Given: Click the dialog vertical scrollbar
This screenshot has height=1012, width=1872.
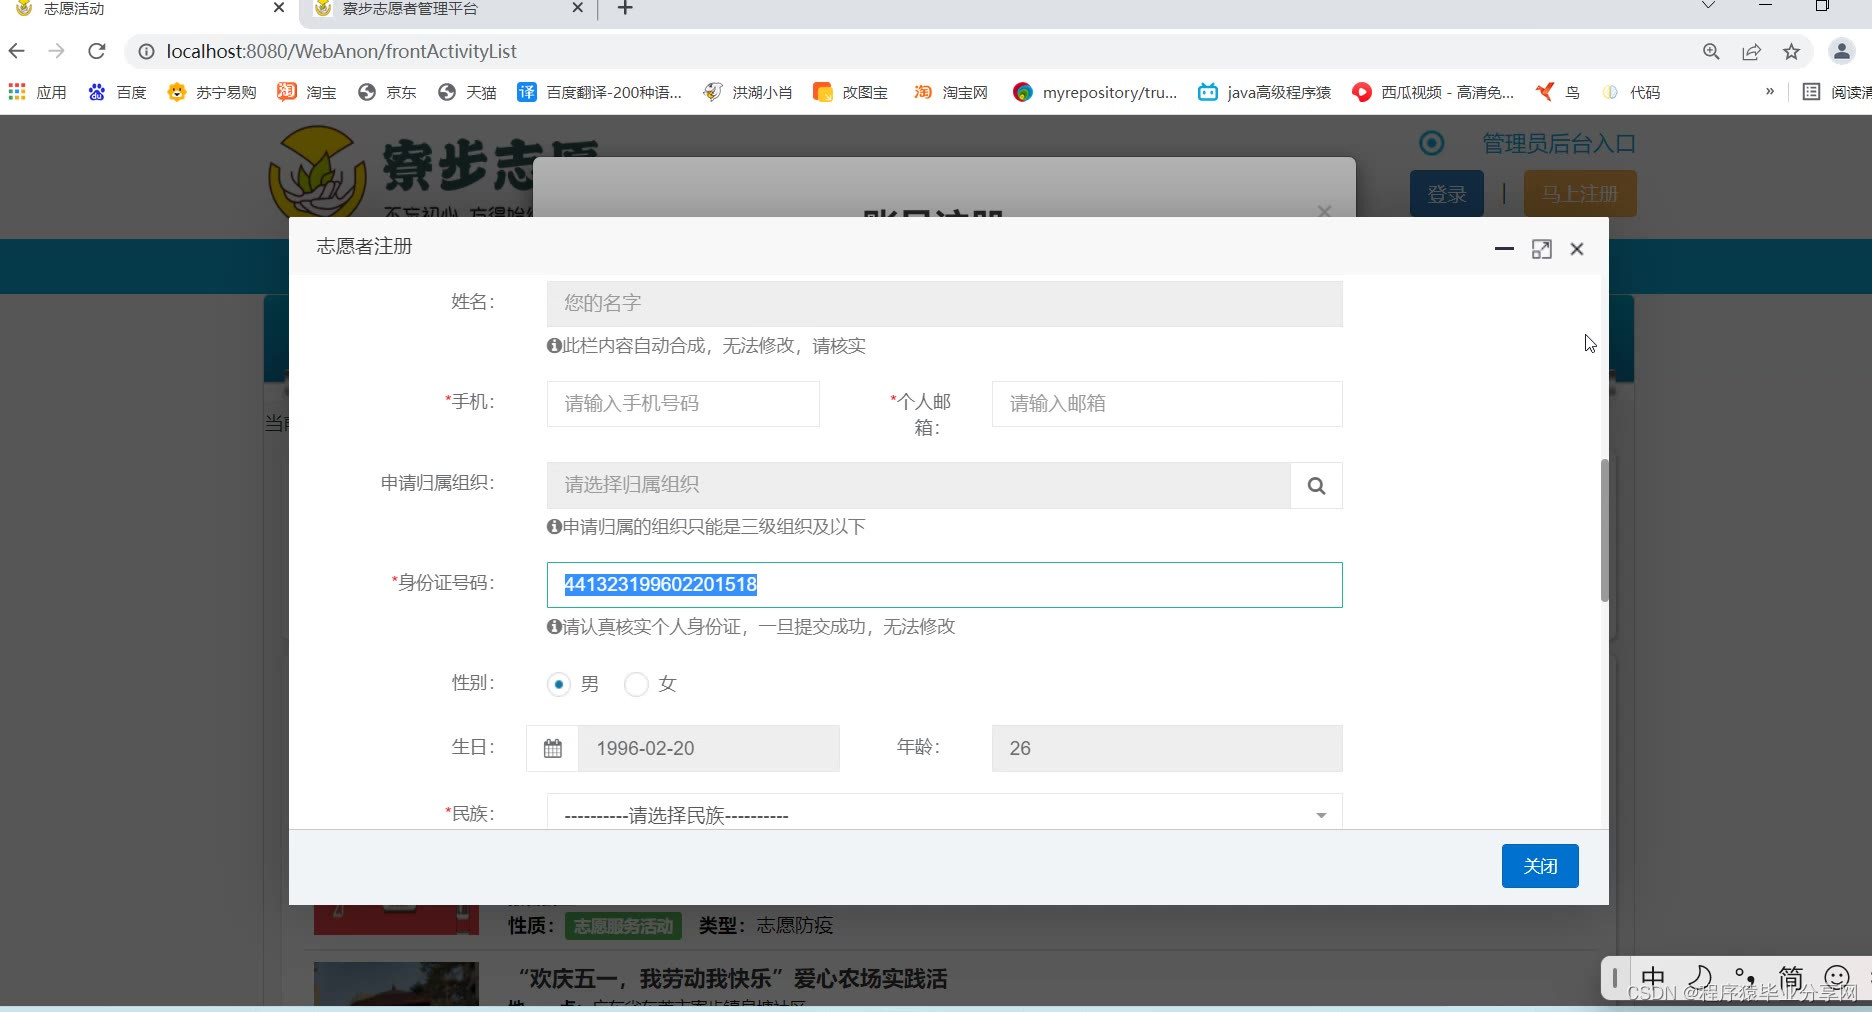Looking at the screenshot, I should [x=1604, y=530].
